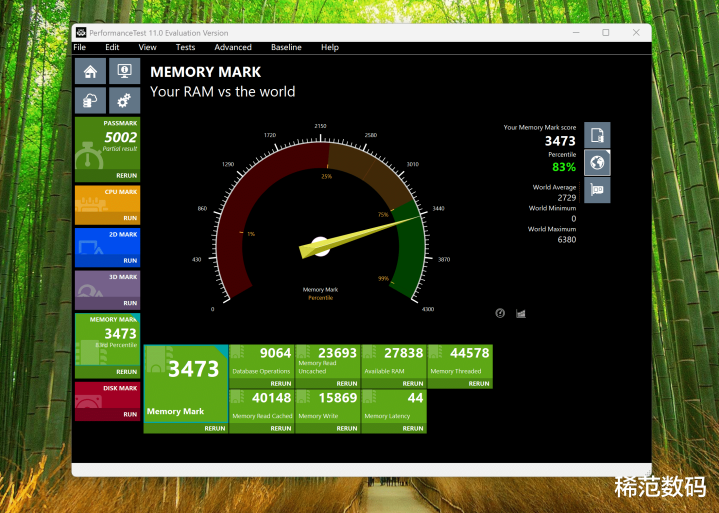Viewport: 719px width, 513px height.
Task: Click the Available RAM 27838 result
Action: click(394, 361)
